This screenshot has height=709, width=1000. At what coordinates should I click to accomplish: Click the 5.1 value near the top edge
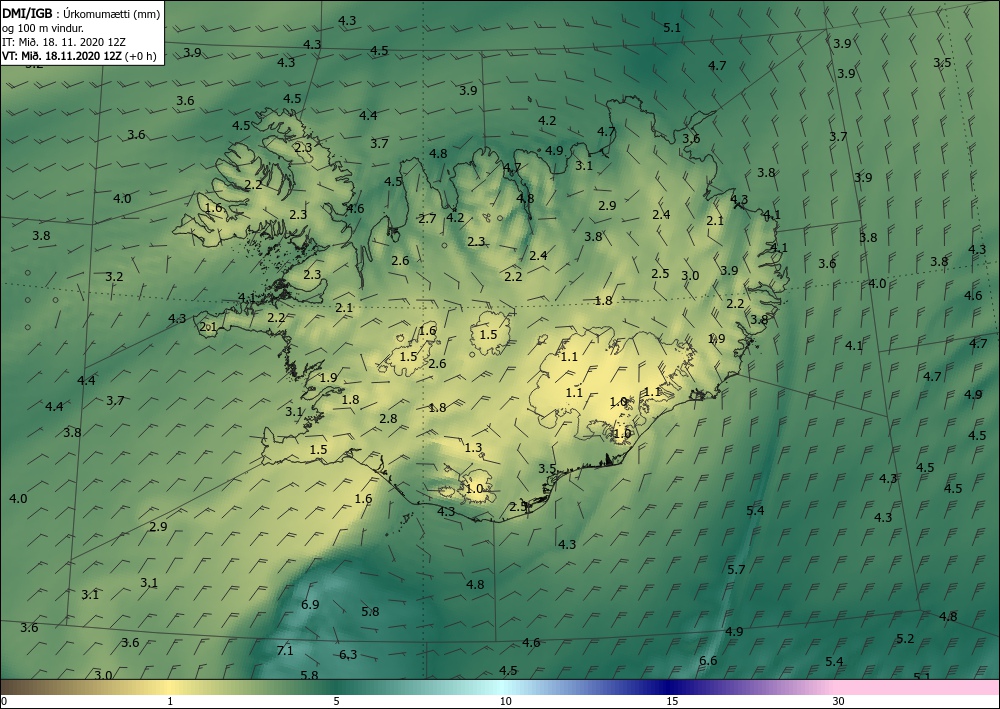tap(672, 27)
